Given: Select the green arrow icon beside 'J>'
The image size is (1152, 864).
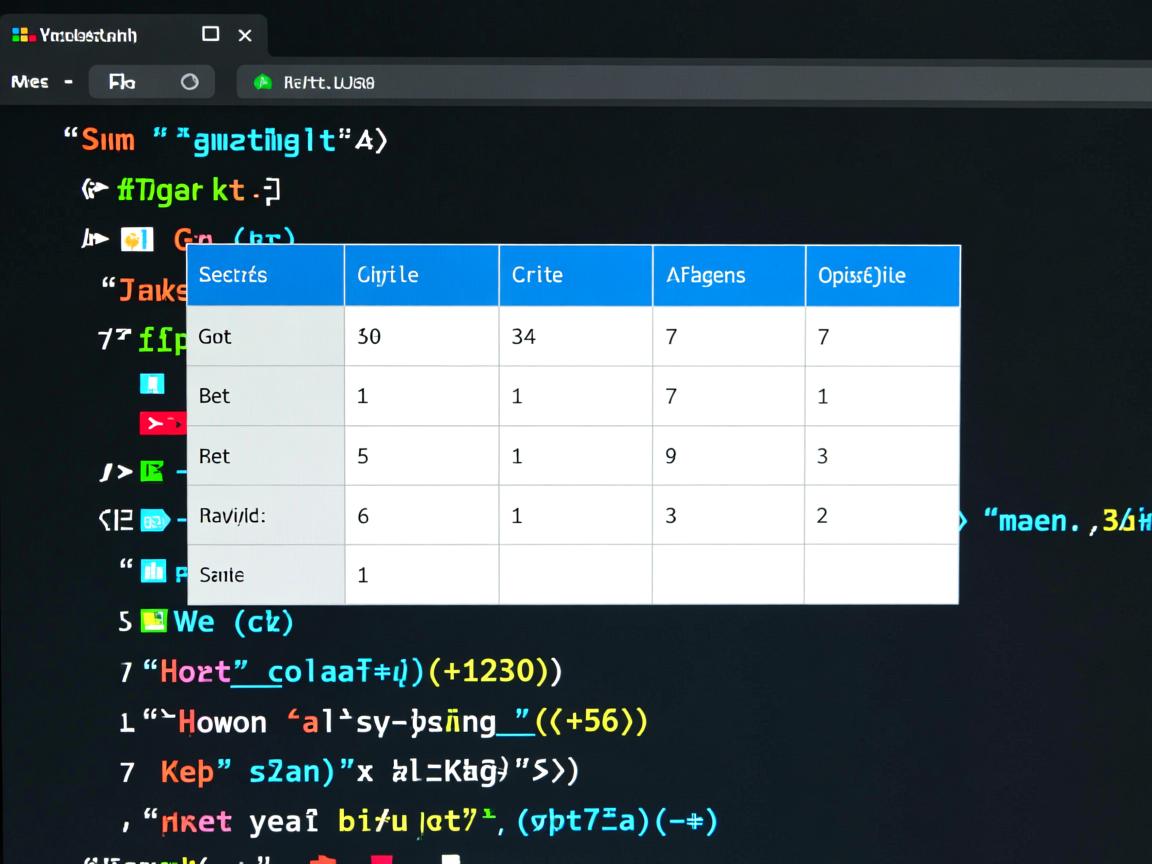Looking at the screenshot, I should tap(152, 470).
